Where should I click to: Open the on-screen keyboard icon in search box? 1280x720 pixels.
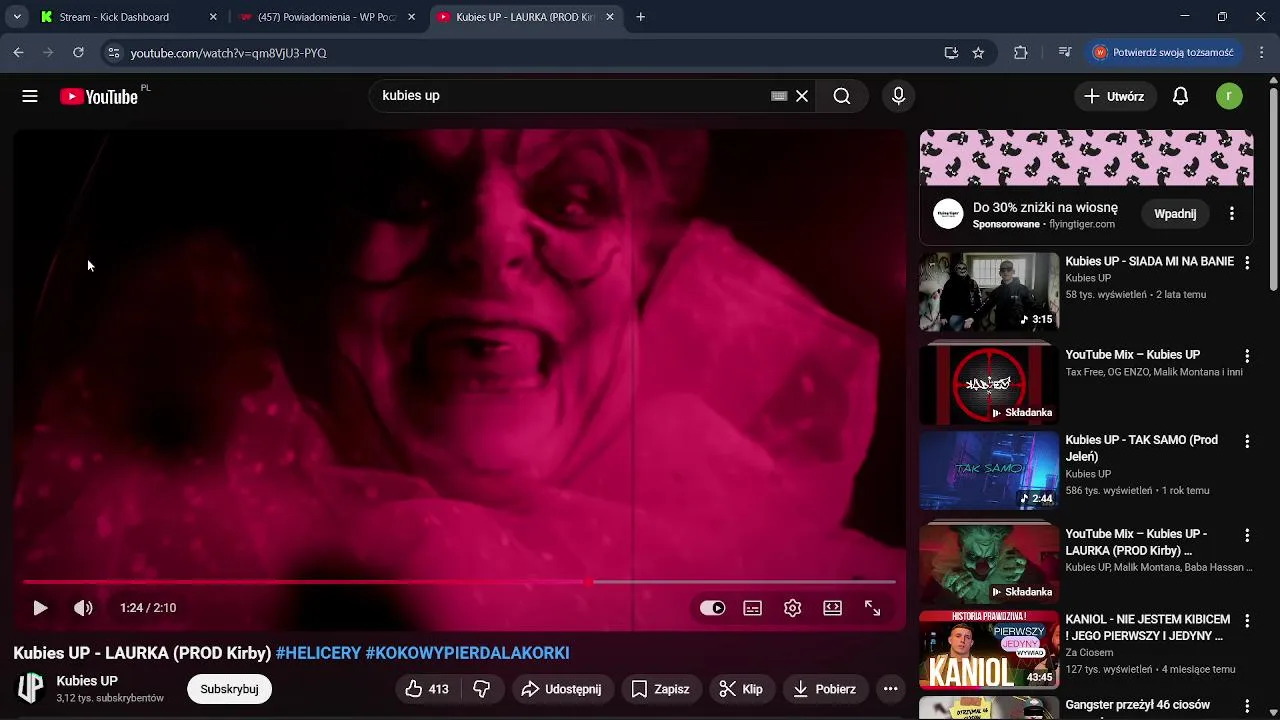point(779,96)
